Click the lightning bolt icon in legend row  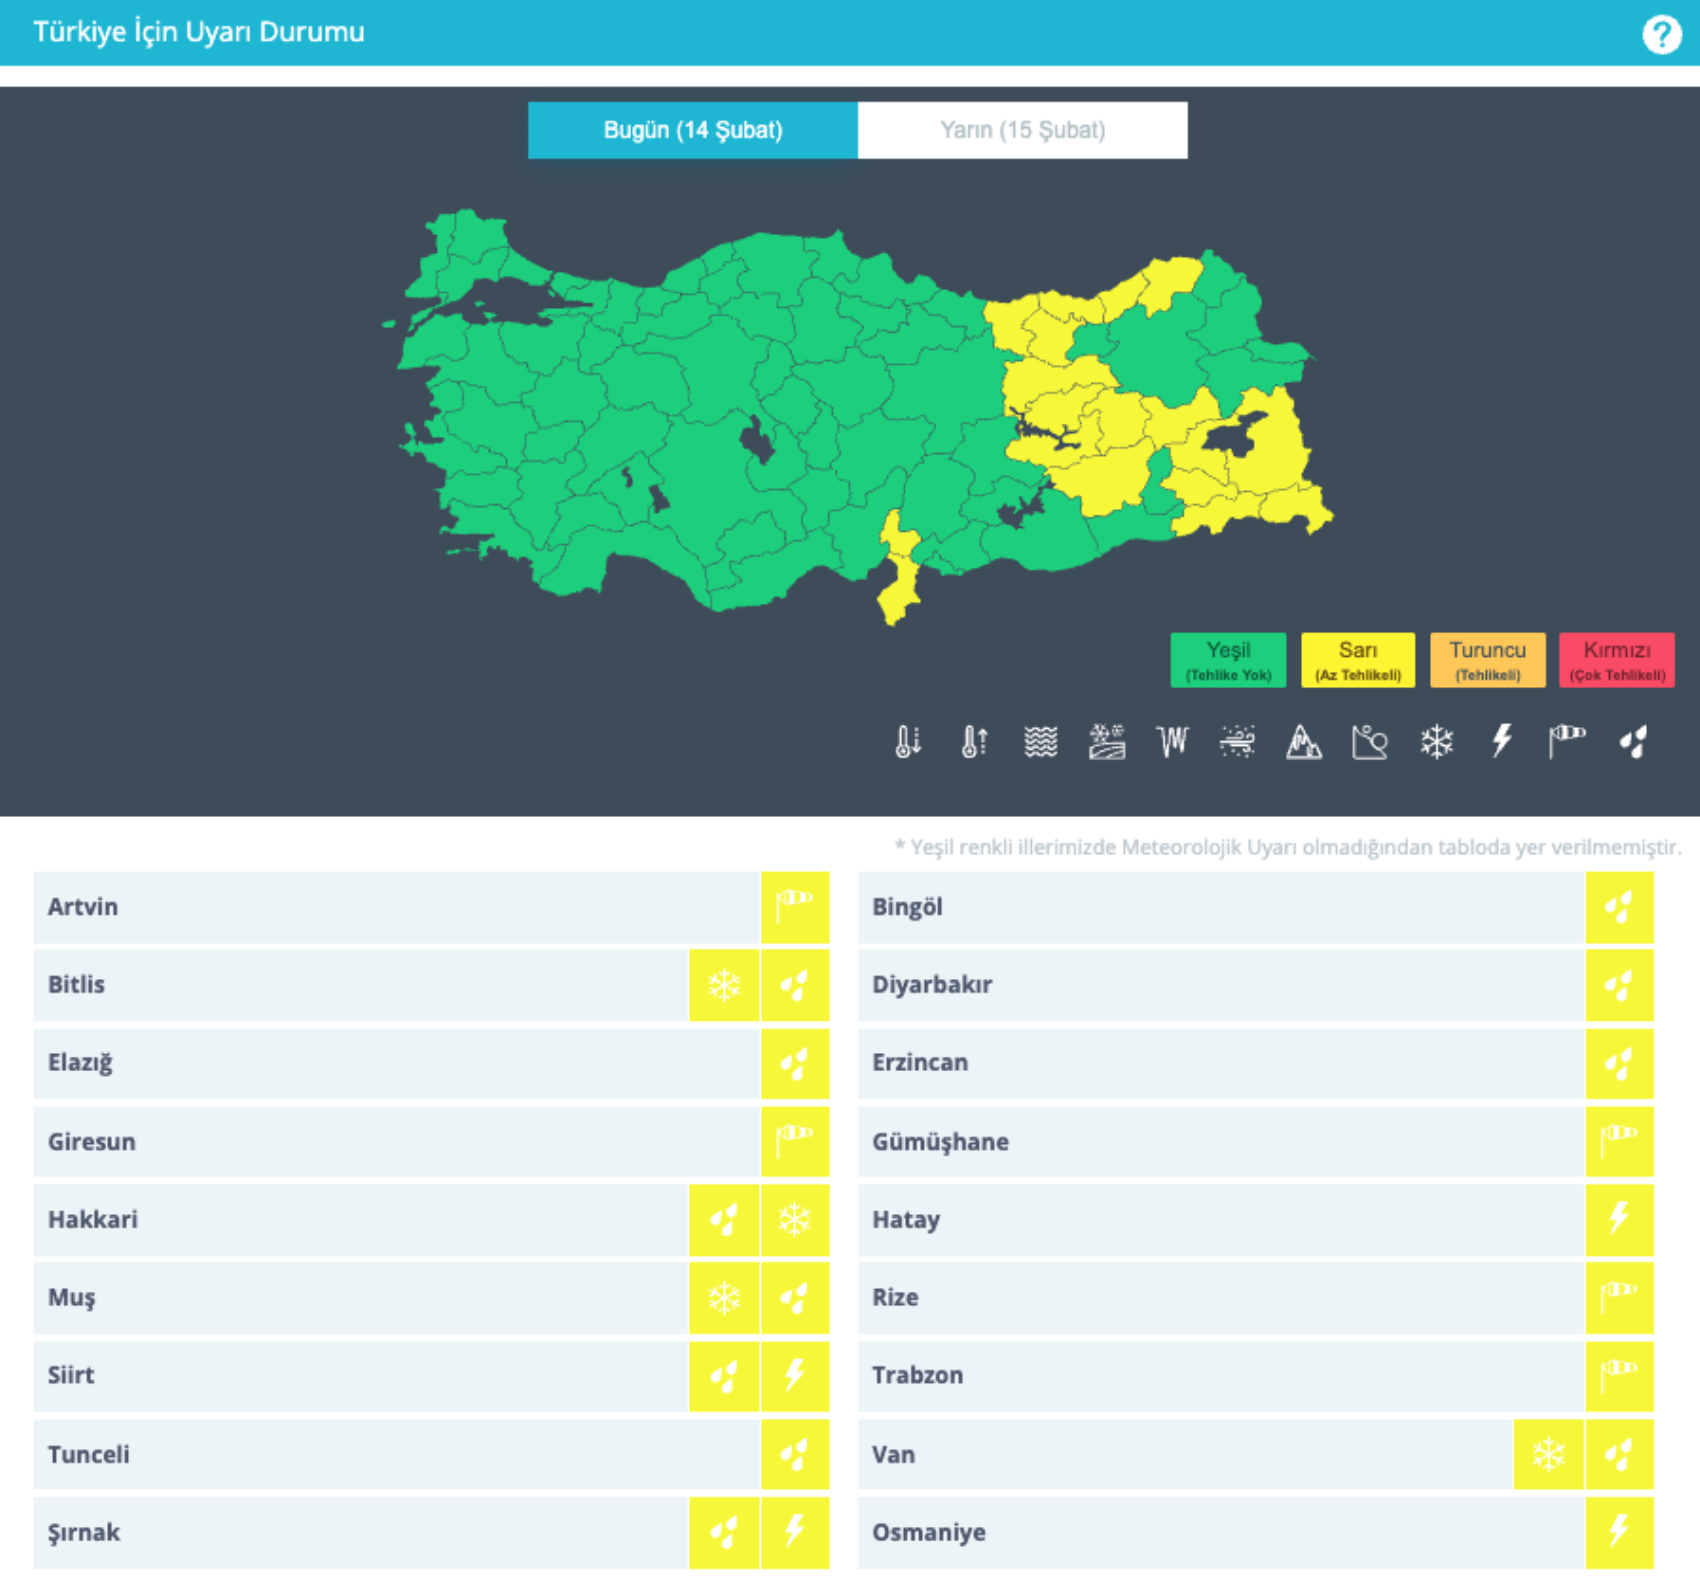coord(1502,741)
